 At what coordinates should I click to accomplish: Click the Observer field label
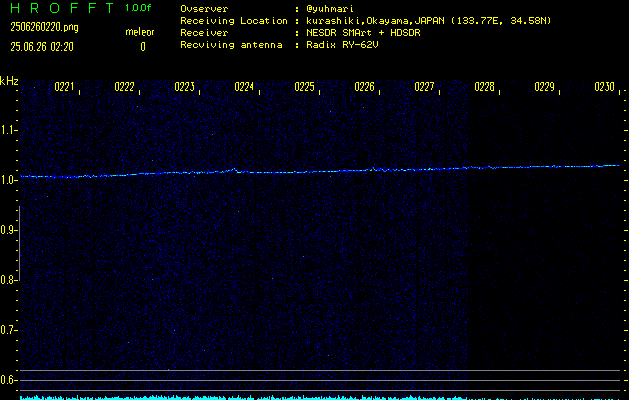(204, 9)
